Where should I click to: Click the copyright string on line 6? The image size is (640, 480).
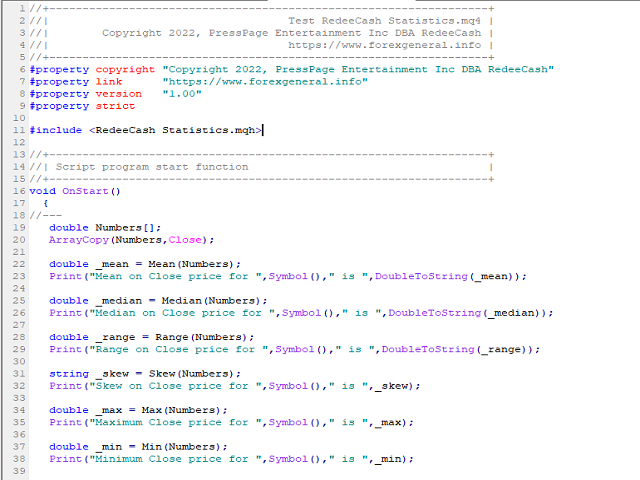pos(358,69)
